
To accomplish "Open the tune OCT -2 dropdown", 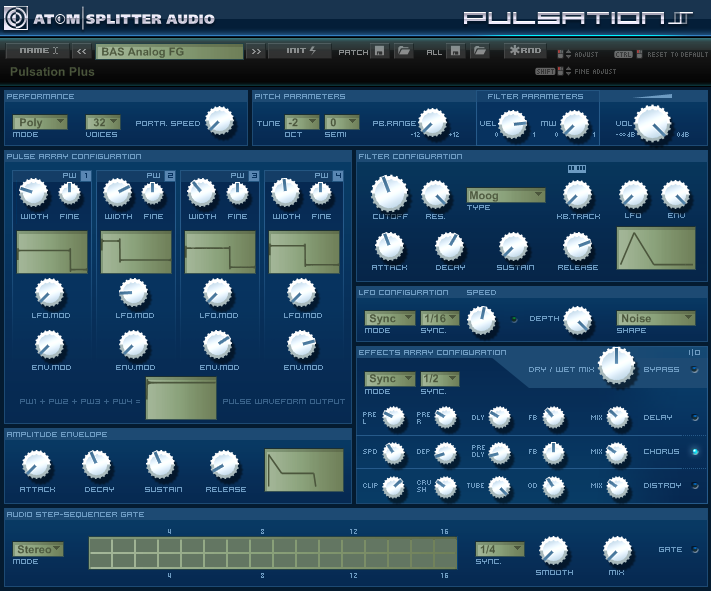I will click(x=302, y=122).
